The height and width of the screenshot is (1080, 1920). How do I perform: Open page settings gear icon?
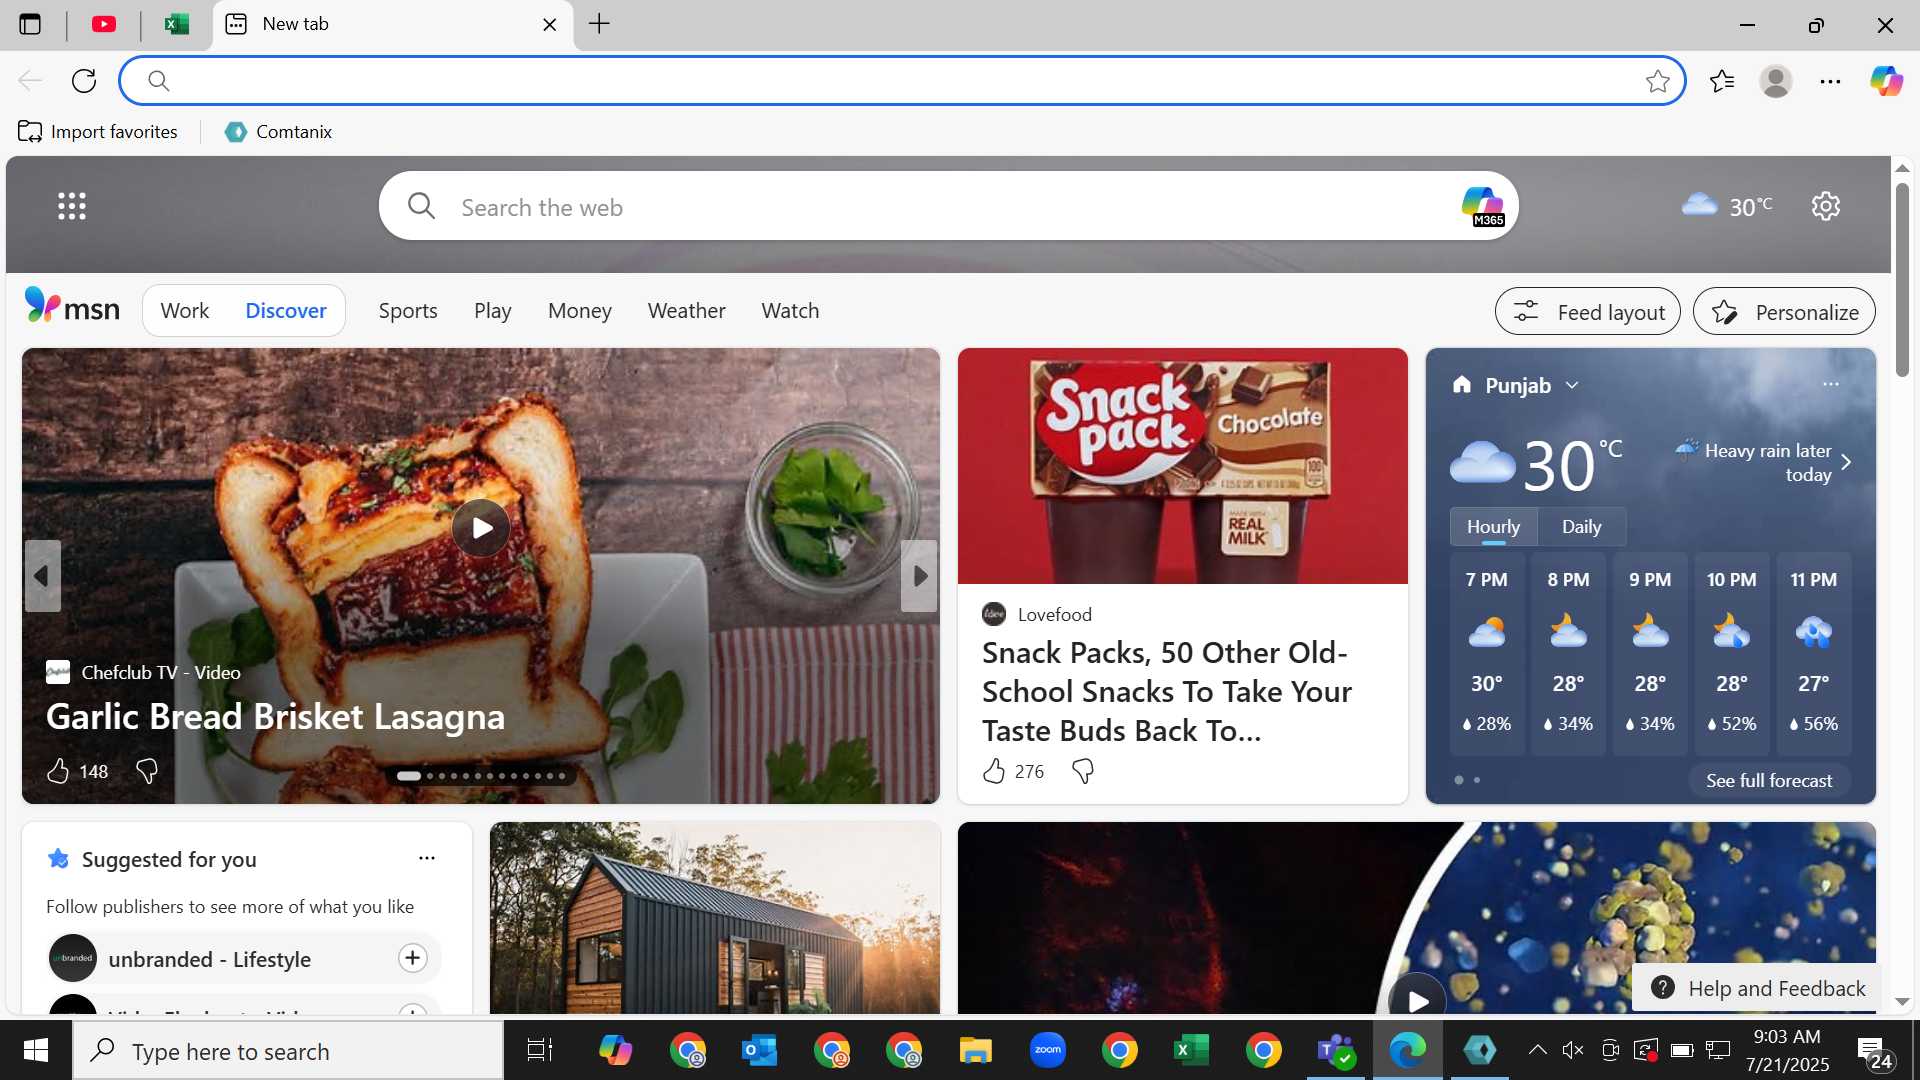1826,206
